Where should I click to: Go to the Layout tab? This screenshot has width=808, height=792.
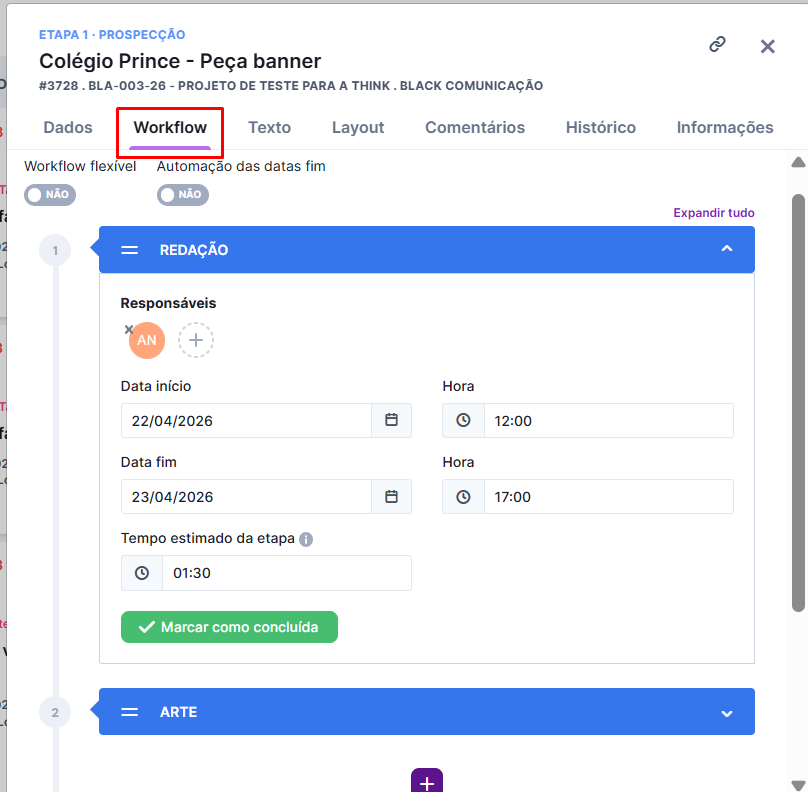[358, 127]
